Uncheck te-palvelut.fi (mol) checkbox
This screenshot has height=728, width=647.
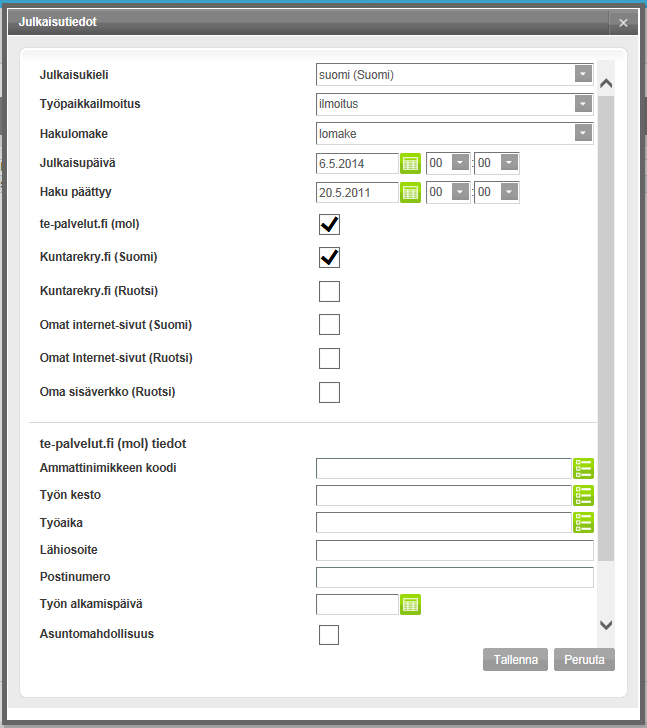pos(329,225)
